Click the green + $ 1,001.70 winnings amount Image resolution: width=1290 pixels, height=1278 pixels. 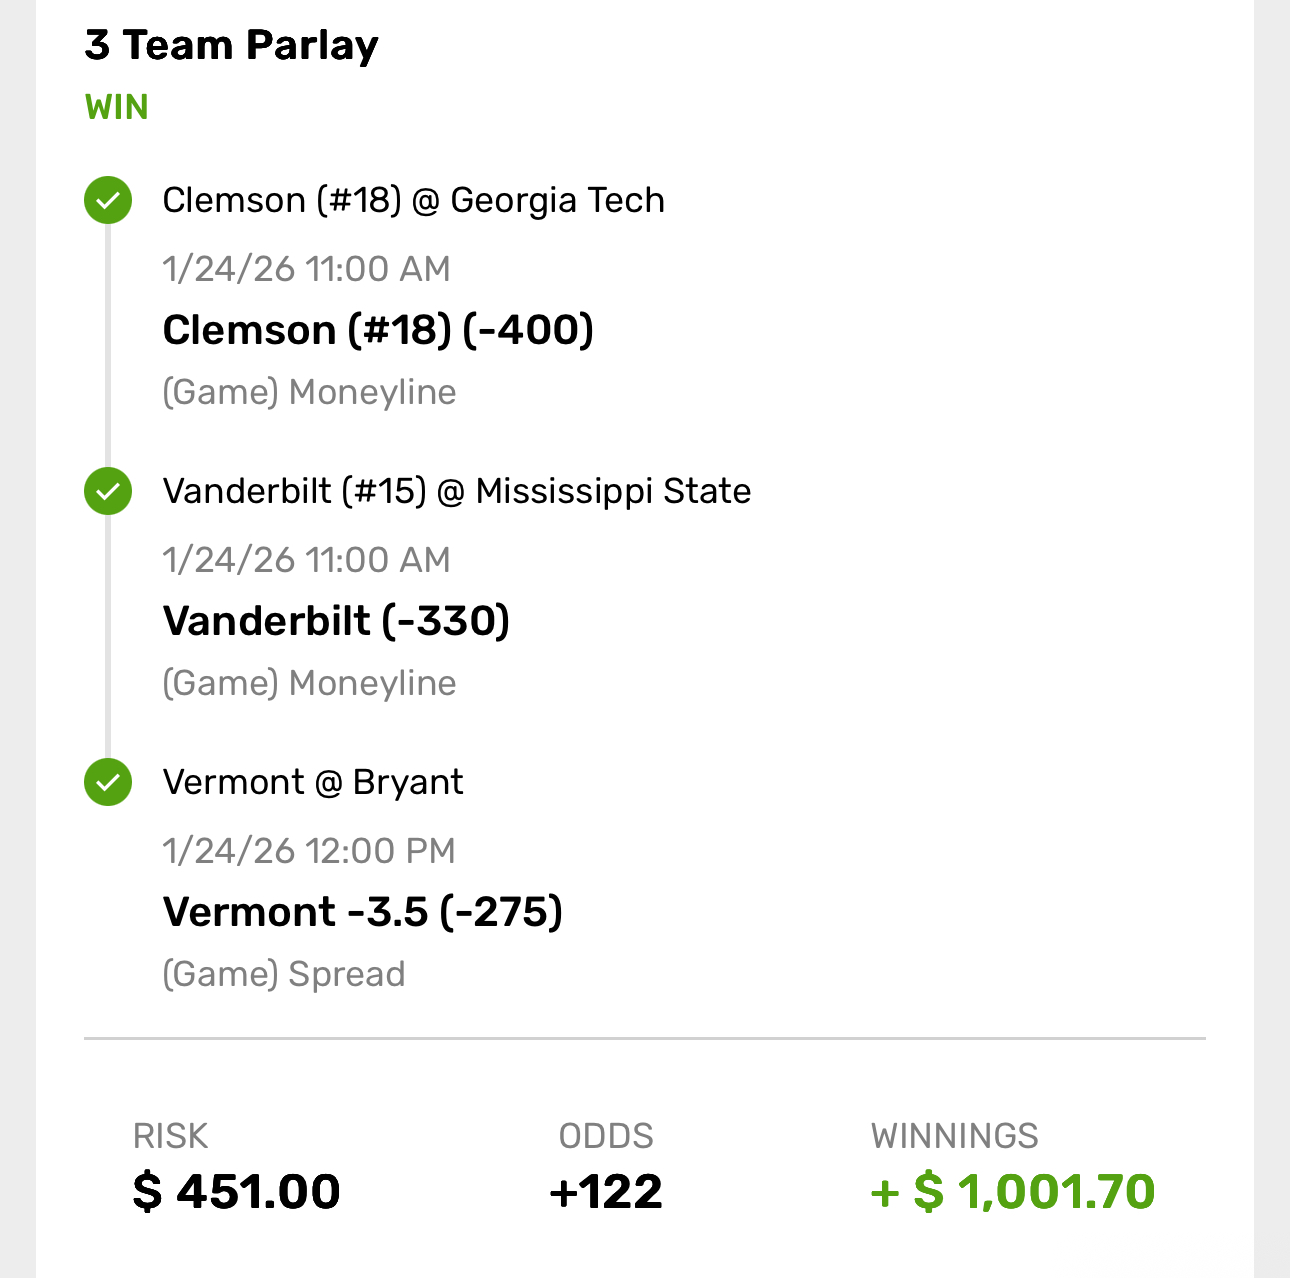click(x=1012, y=1191)
